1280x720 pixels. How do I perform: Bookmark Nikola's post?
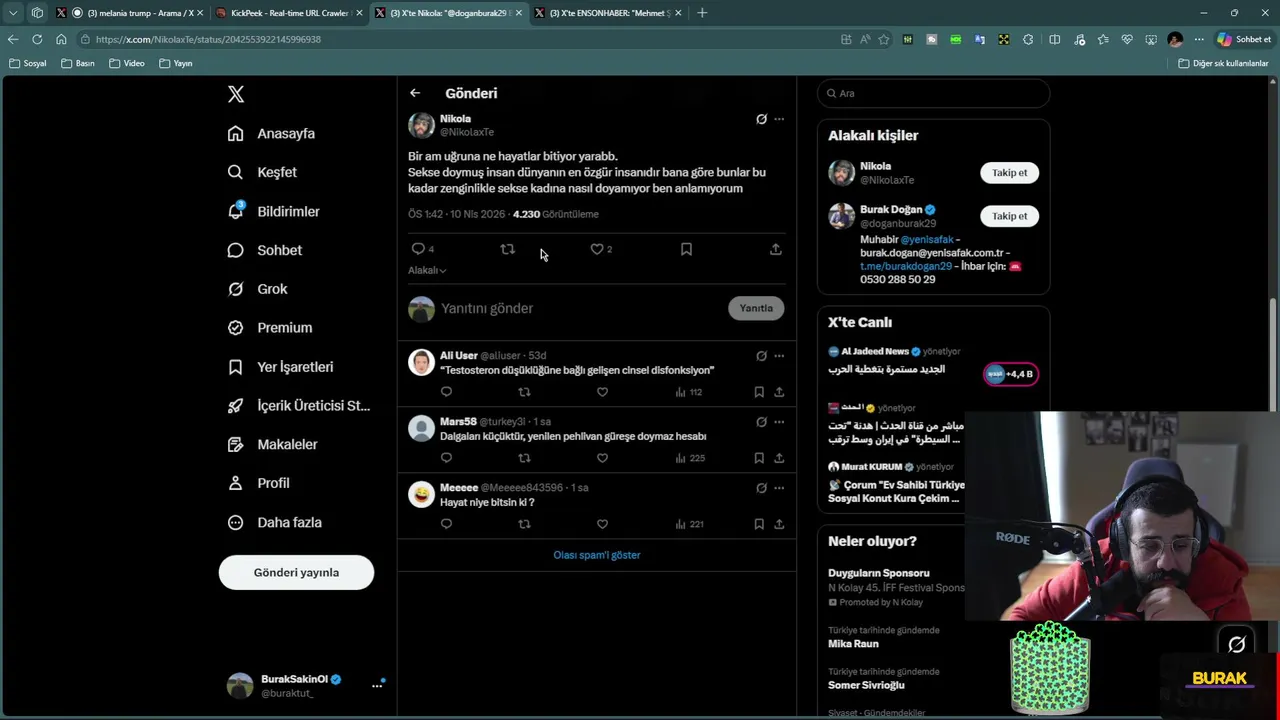point(686,249)
